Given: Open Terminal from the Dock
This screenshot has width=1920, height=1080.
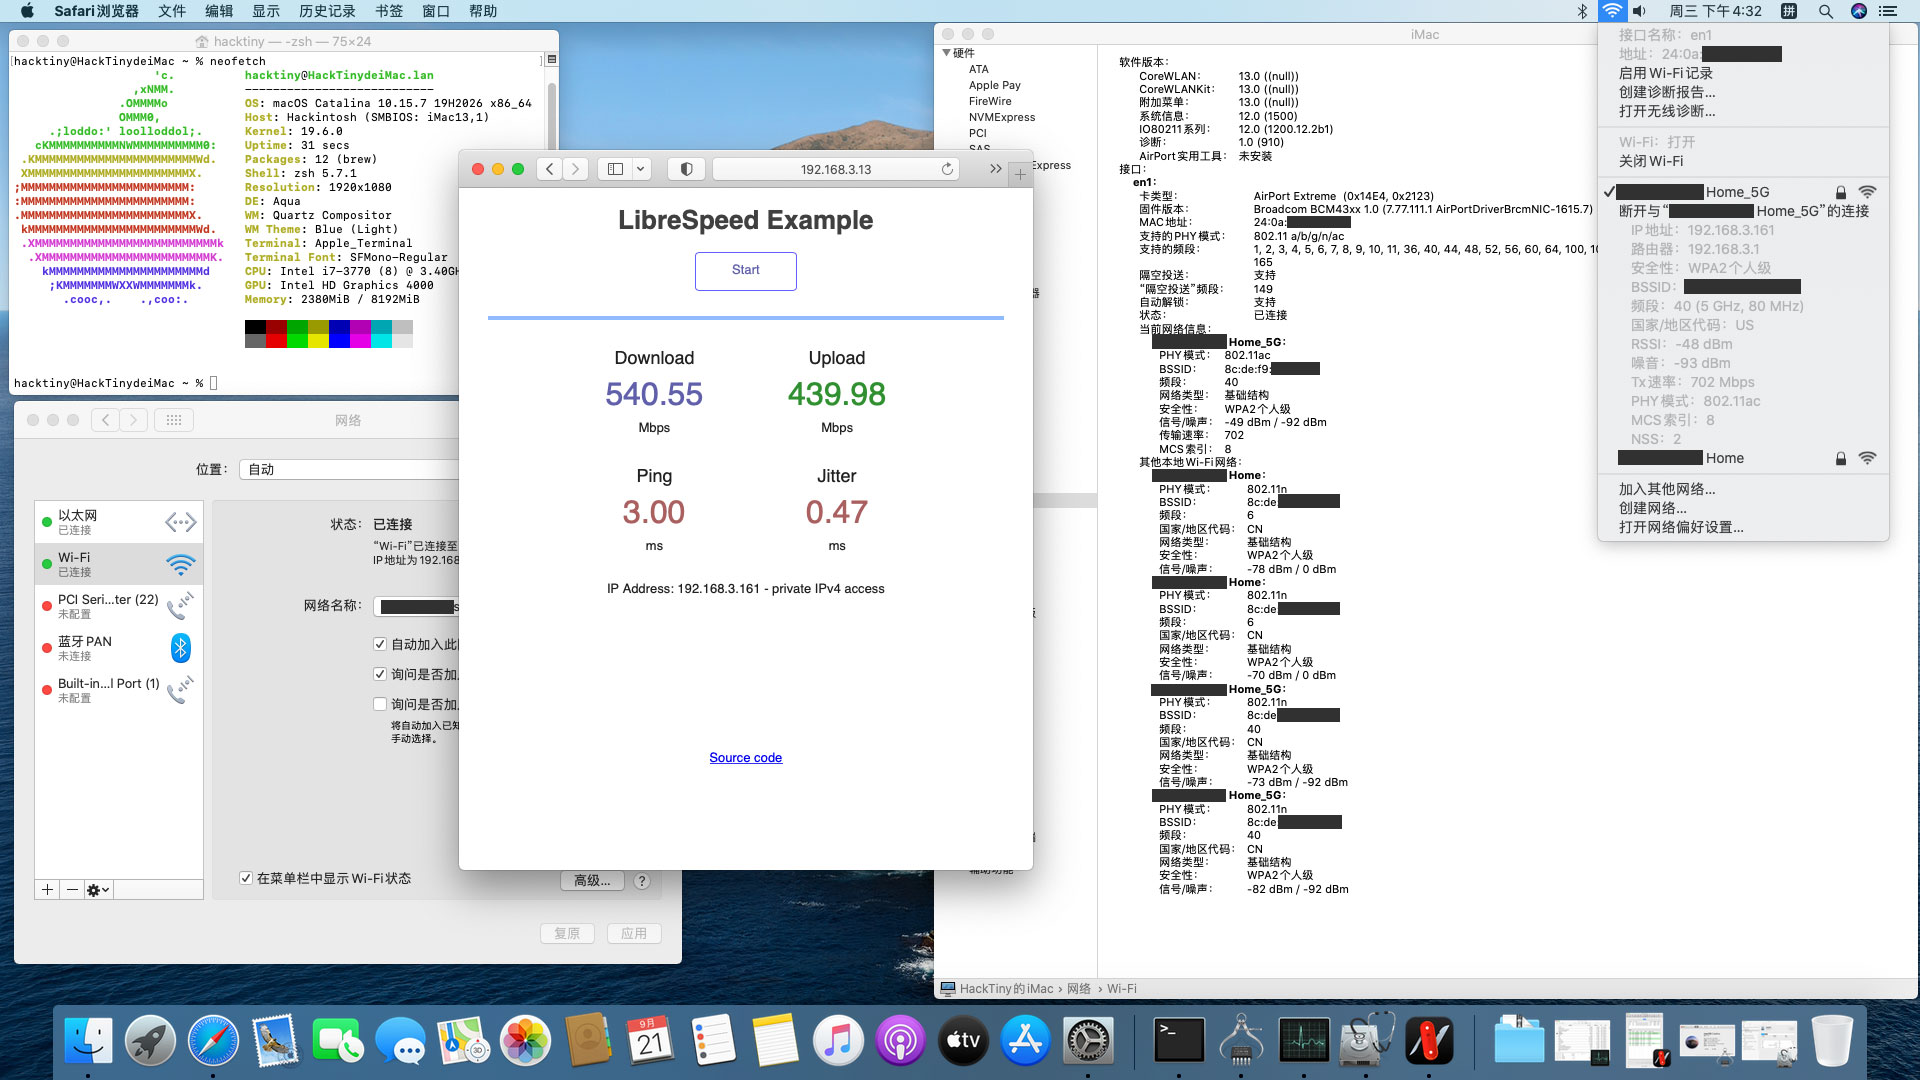Looking at the screenshot, I should pyautogui.click(x=1179, y=1041).
